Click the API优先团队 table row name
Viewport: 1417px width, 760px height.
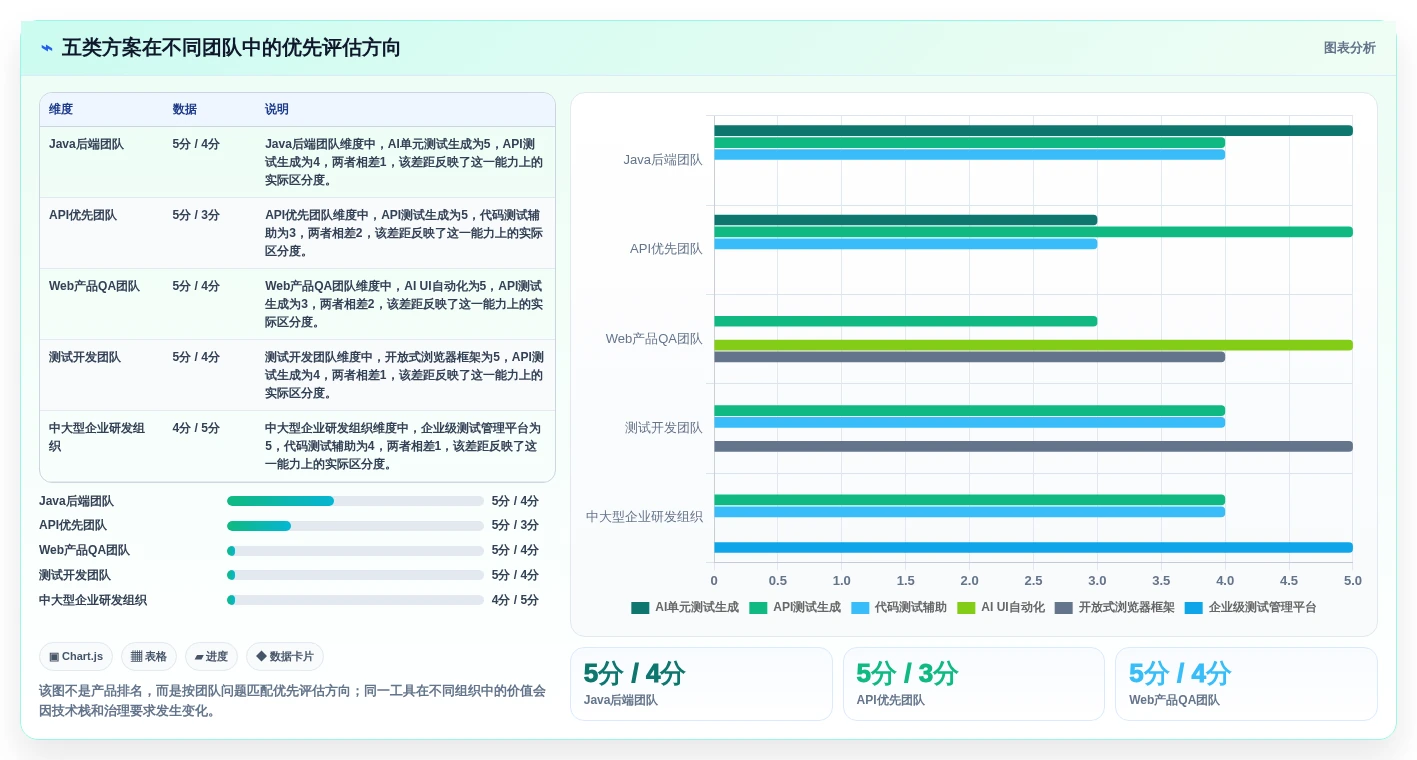click(83, 215)
